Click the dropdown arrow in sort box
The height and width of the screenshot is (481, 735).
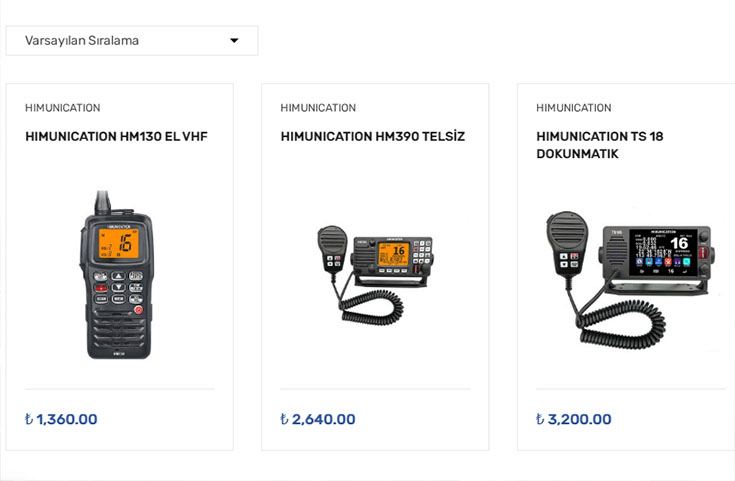234,41
